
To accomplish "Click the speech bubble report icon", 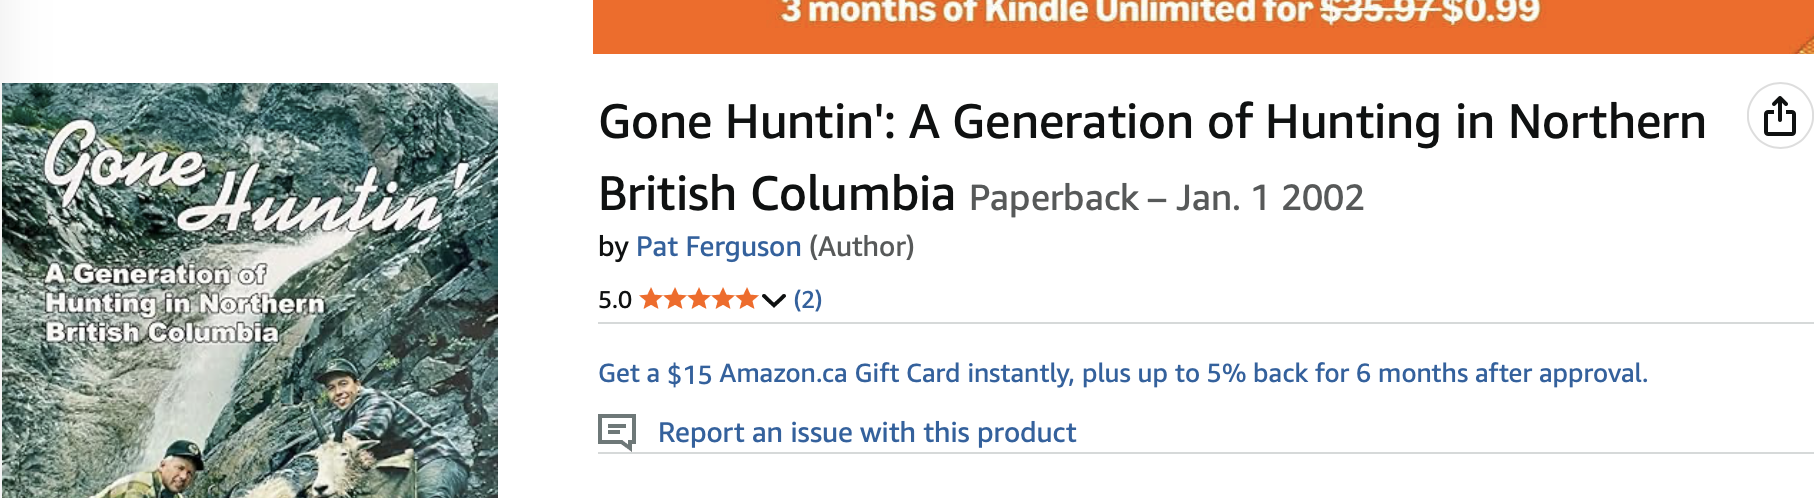I will click(x=616, y=432).
